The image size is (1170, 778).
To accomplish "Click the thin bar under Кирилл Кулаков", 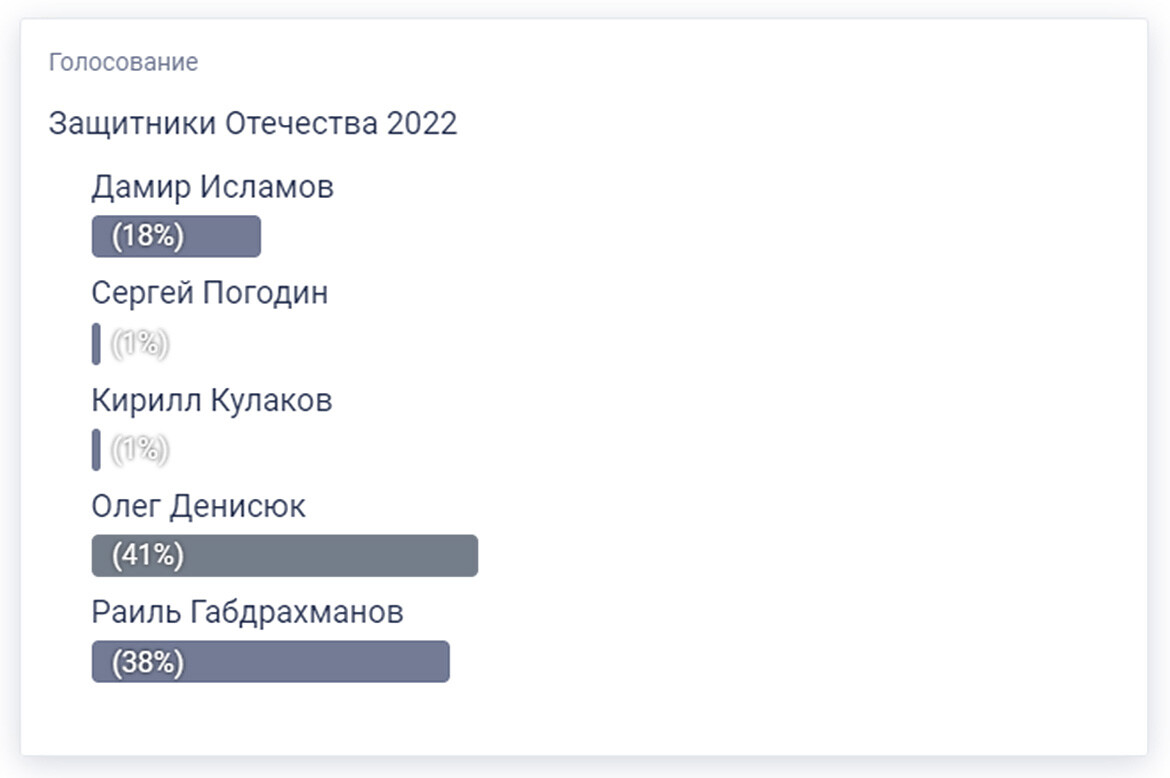I will [x=96, y=450].
